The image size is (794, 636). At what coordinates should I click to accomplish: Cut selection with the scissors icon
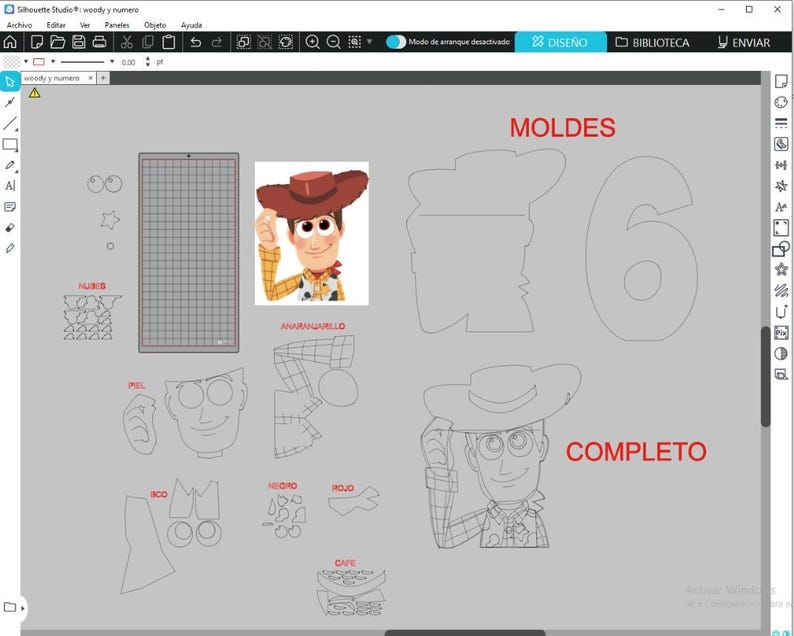click(127, 42)
